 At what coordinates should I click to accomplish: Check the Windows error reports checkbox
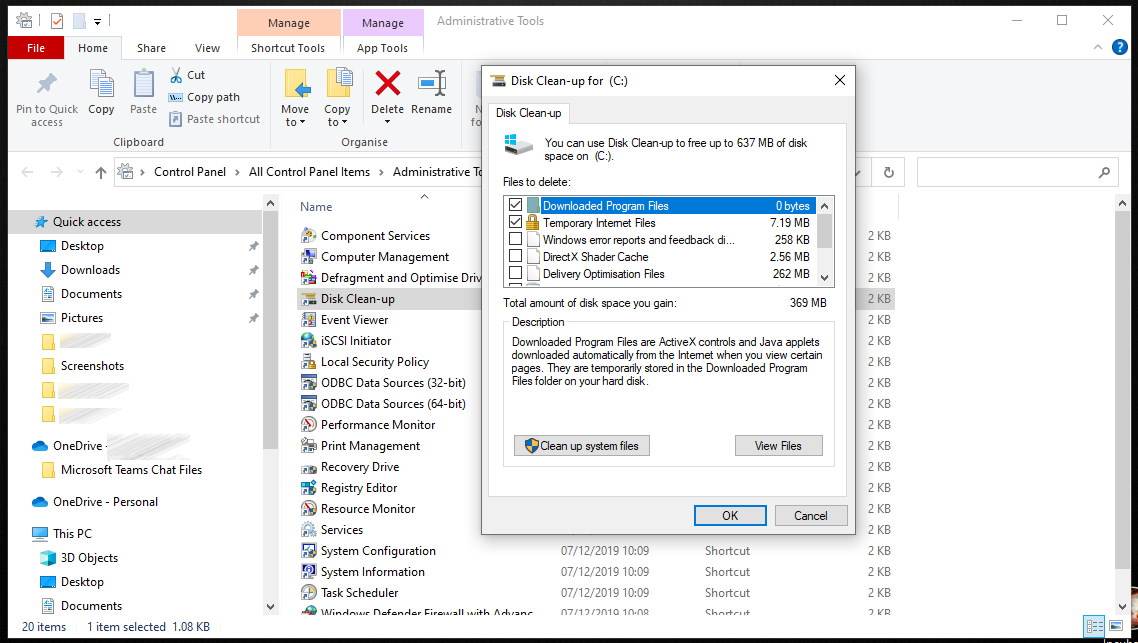click(x=515, y=239)
